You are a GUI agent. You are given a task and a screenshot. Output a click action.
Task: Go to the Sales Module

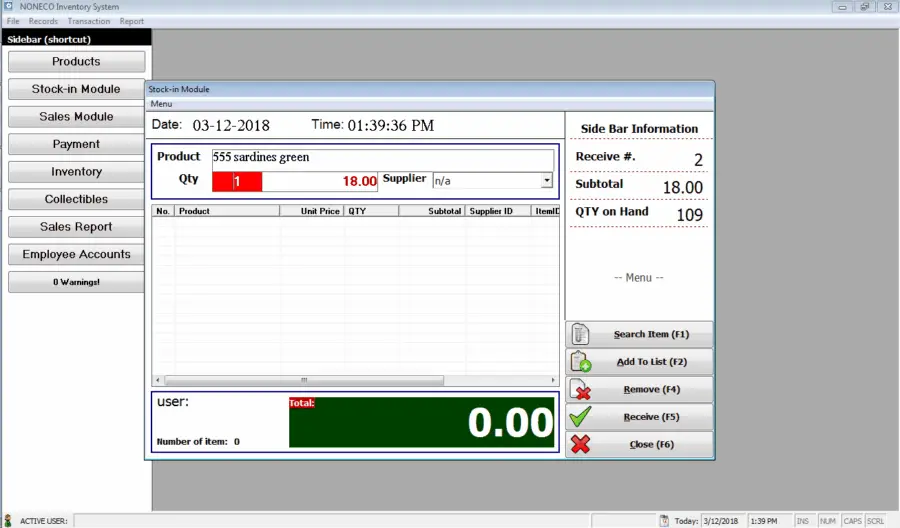(x=76, y=116)
